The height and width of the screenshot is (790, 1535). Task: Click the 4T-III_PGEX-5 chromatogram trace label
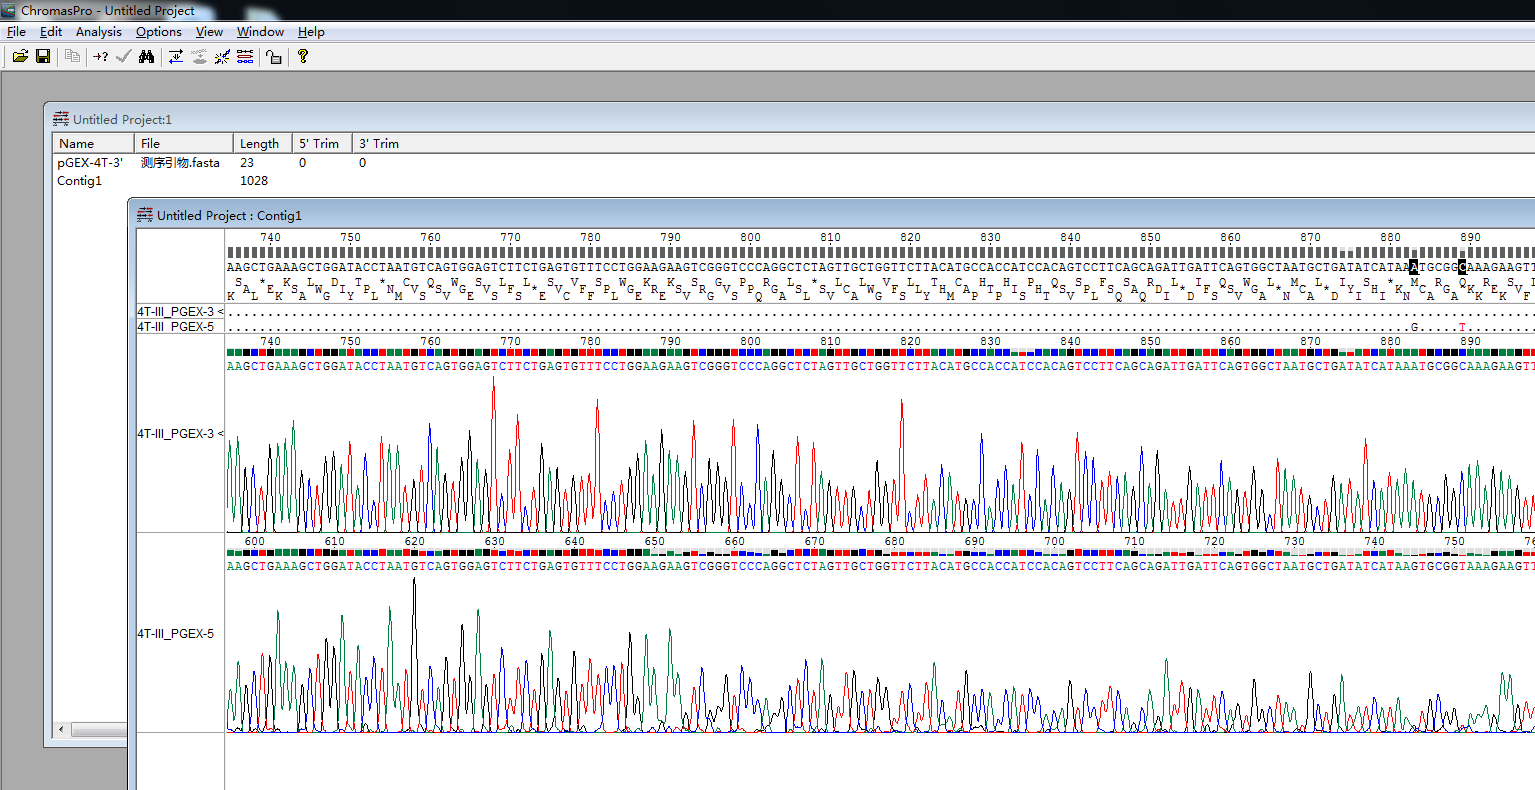176,634
